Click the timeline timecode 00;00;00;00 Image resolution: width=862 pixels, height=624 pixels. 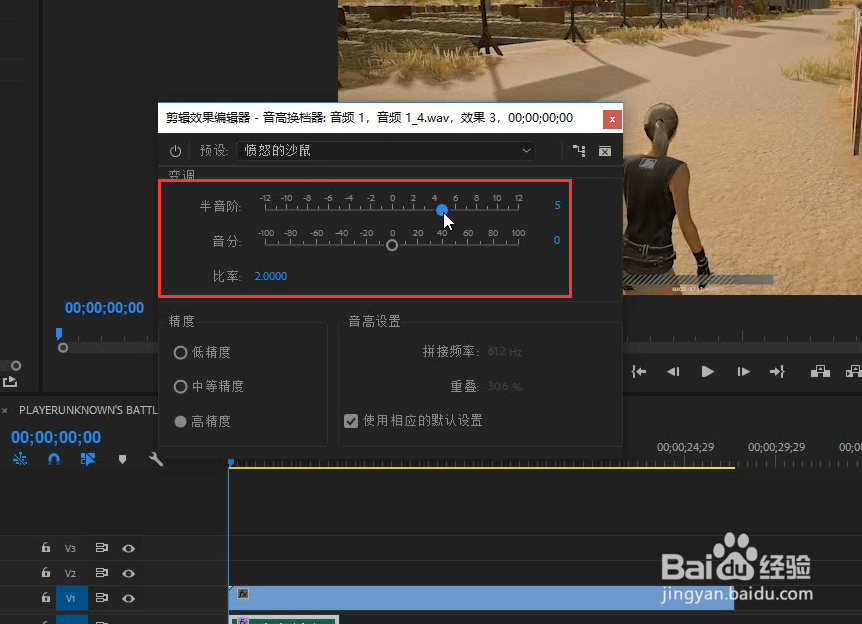coord(56,438)
